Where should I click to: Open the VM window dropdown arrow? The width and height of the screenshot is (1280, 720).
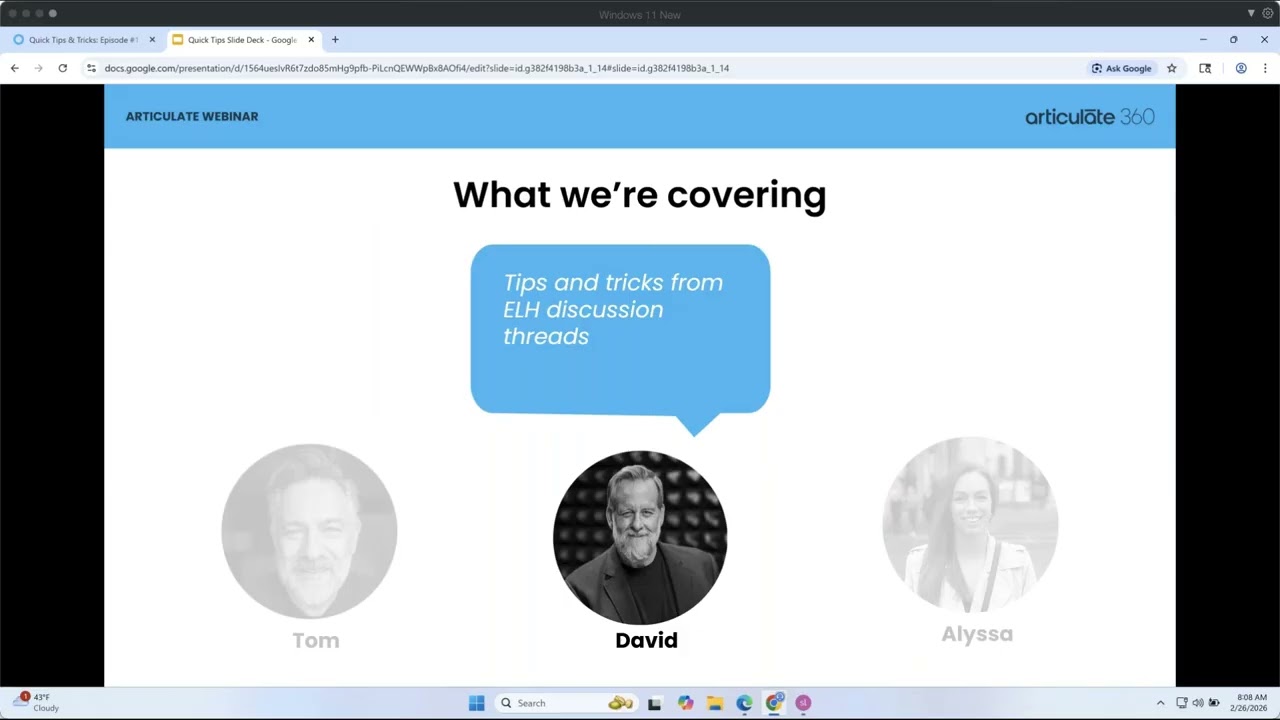coord(1250,14)
